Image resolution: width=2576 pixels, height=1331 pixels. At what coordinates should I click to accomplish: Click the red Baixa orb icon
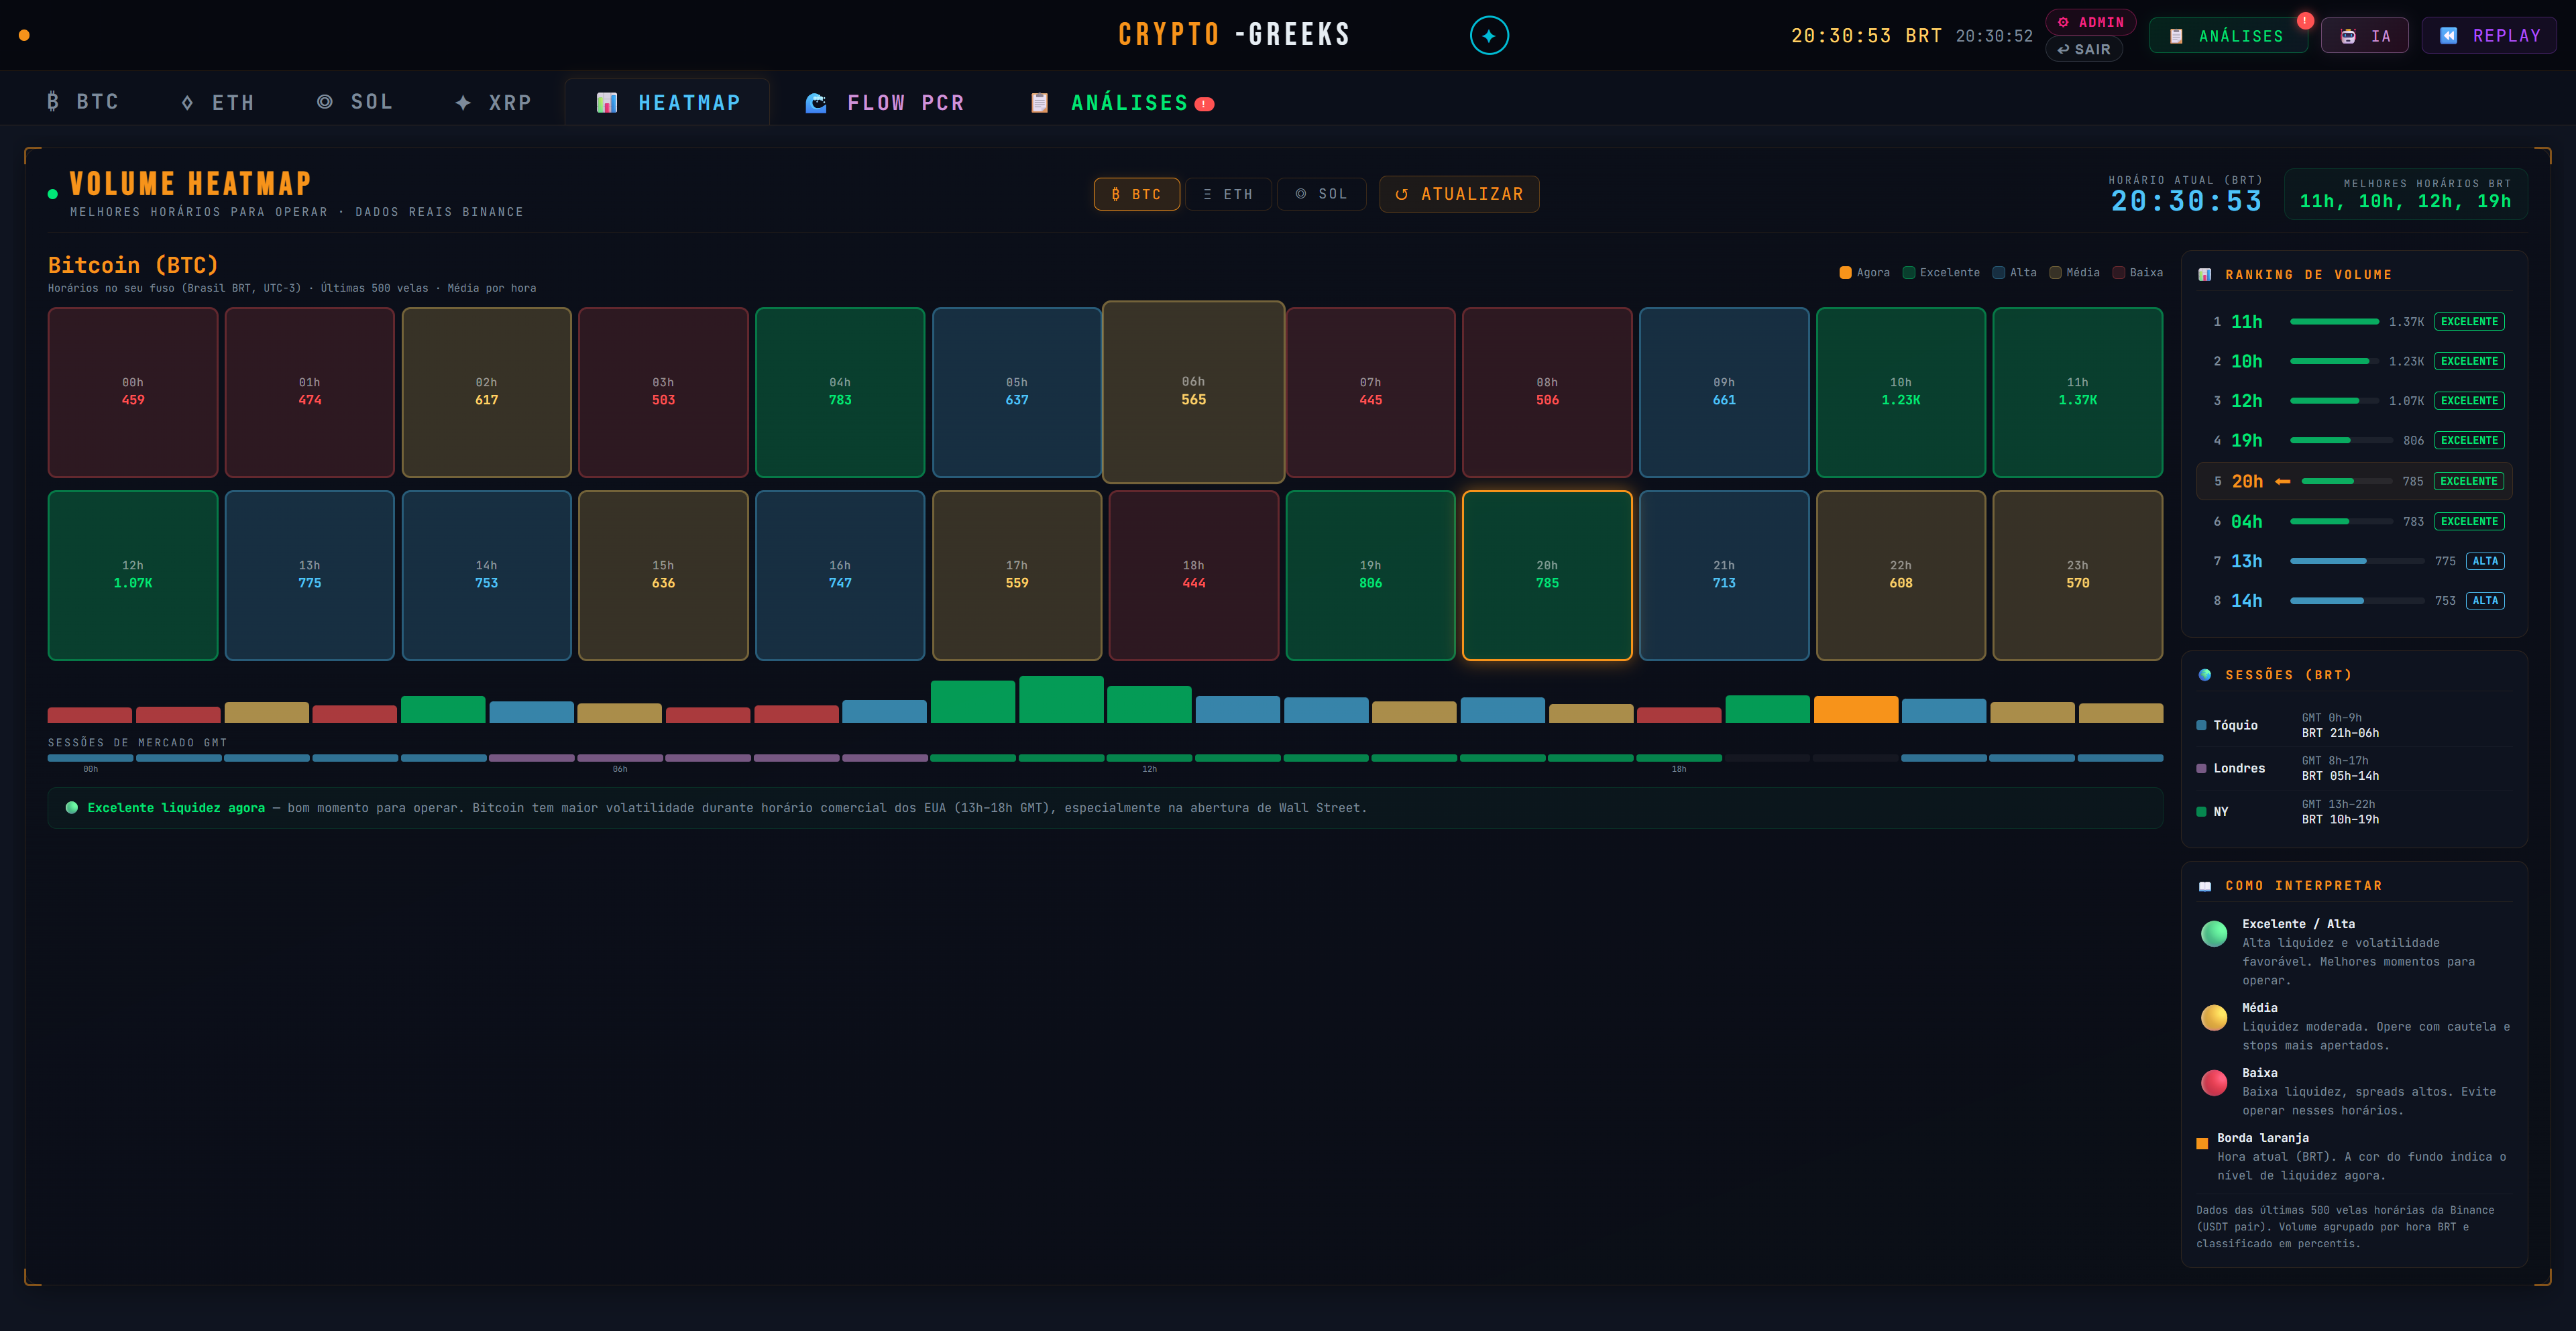tap(2214, 1082)
